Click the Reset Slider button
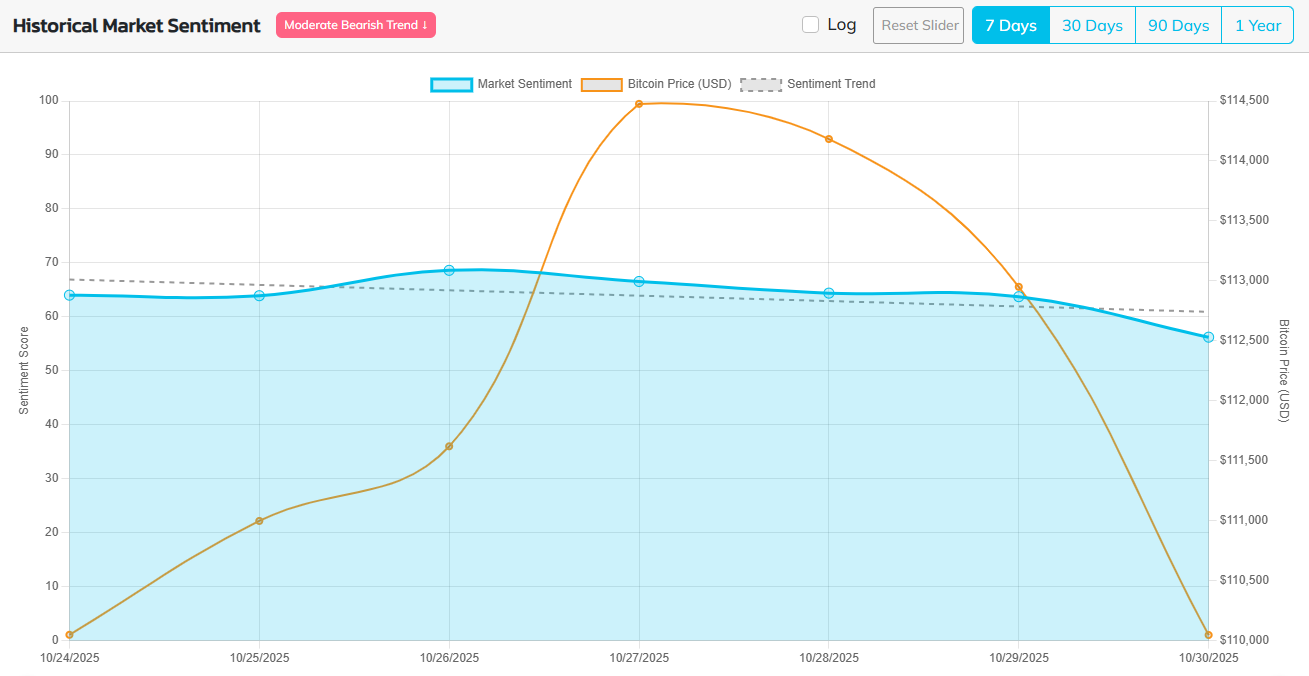This screenshot has width=1309, height=676. click(x=918, y=26)
